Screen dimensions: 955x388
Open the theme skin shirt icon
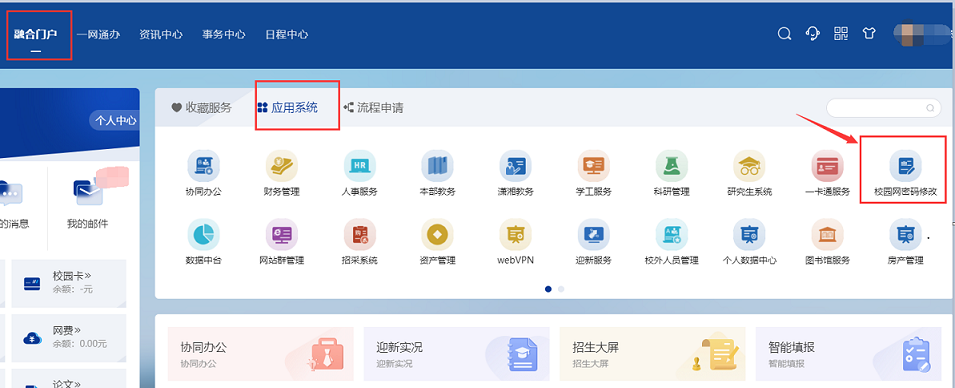(x=869, y=34)
